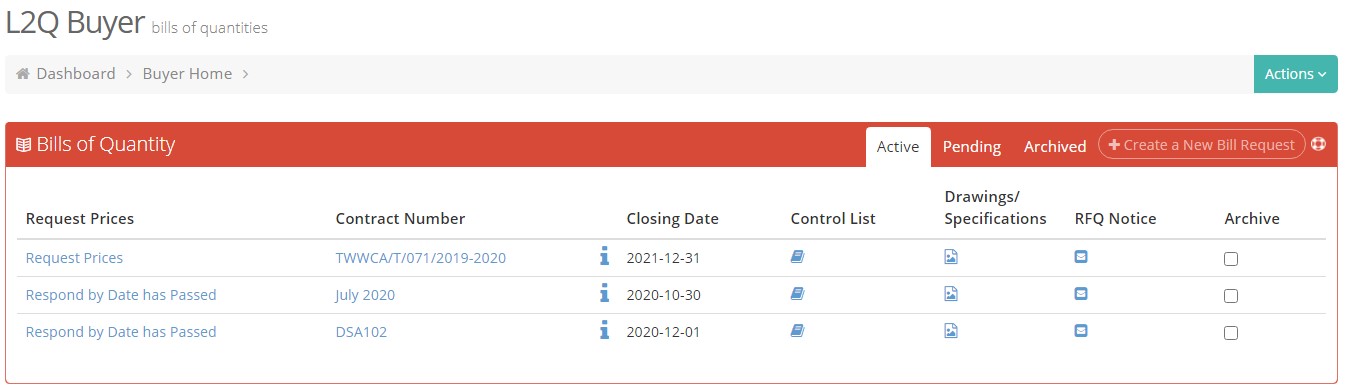Image resolution: width=1346 pixels, height=390 pixels.
Task: Expand the Actions dropdown
Action: click(1295, 74)
